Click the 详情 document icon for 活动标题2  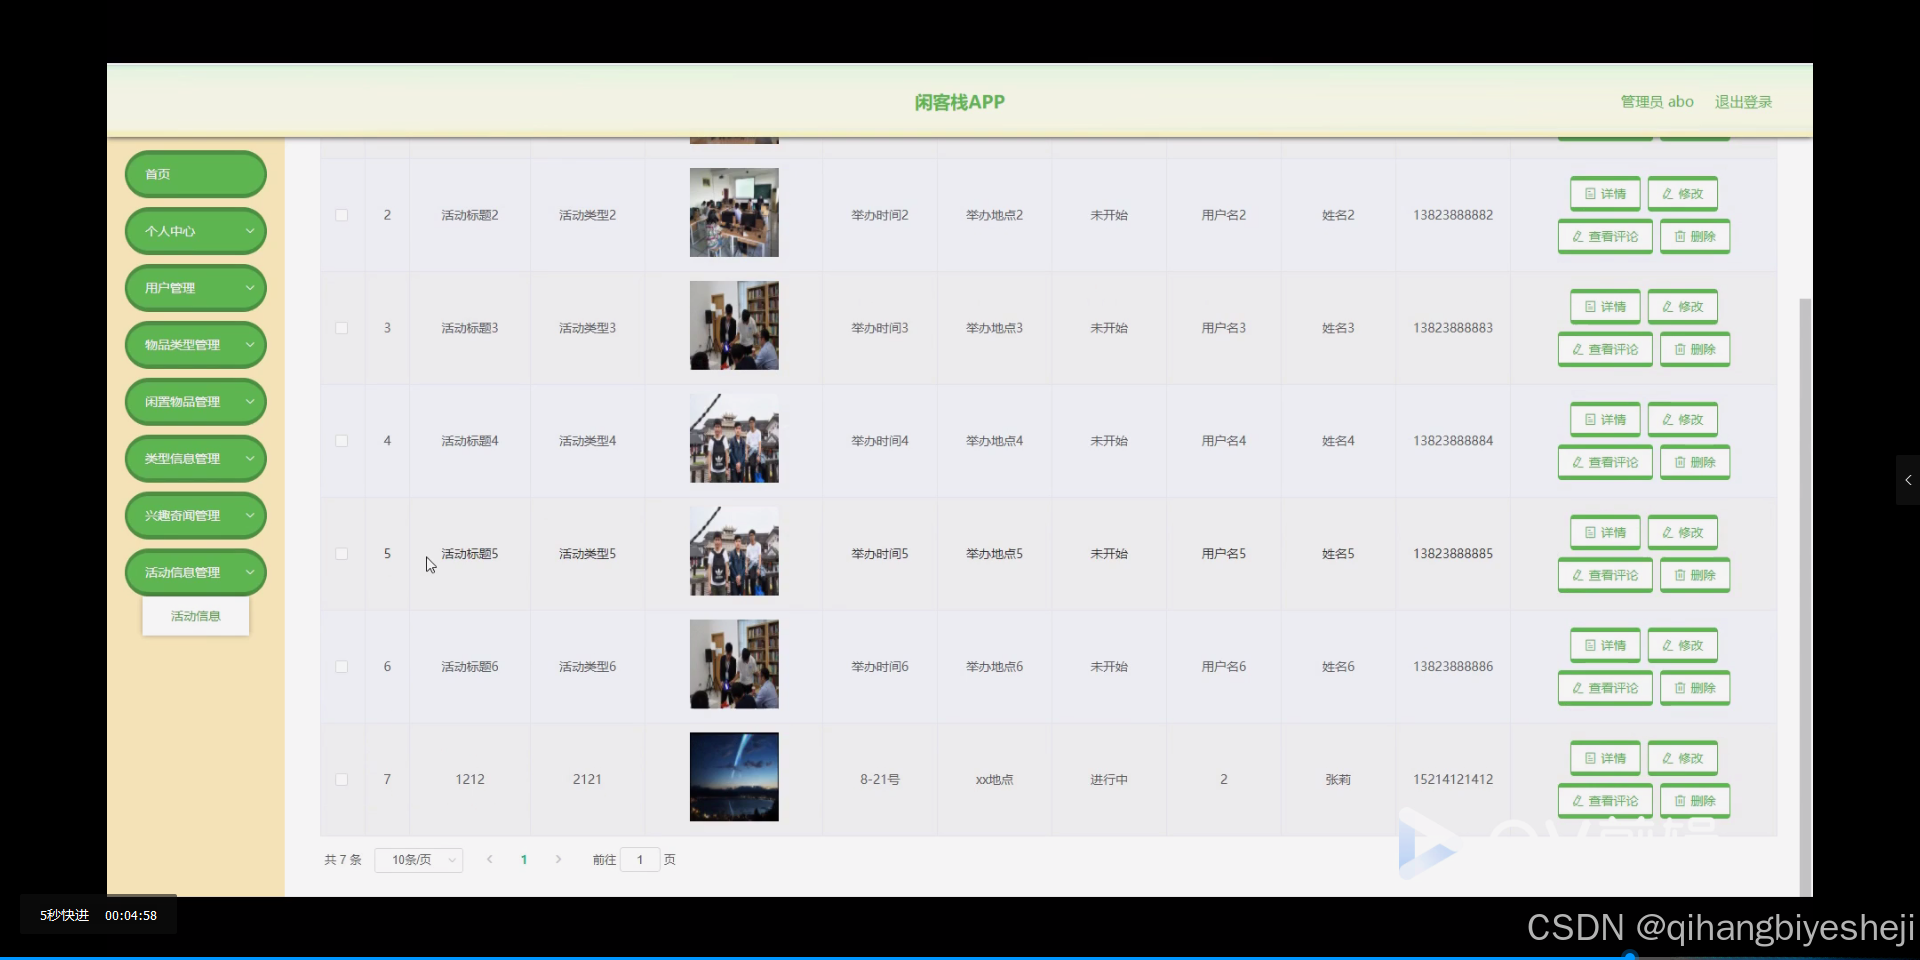(1590, 193)
